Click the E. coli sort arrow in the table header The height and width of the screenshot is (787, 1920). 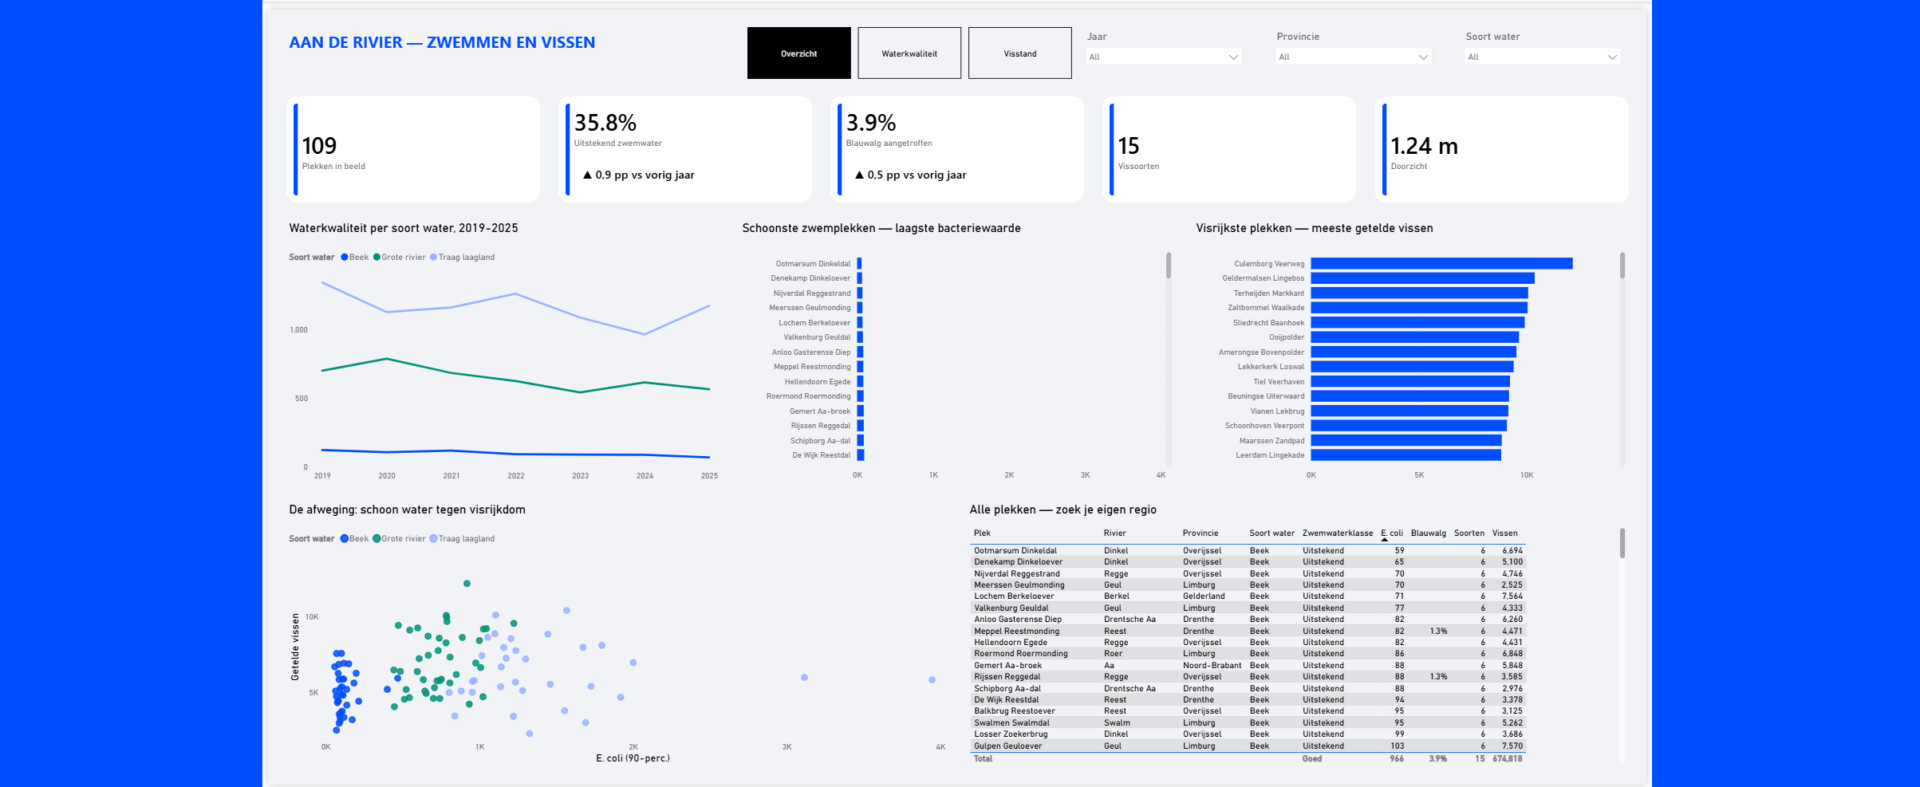pos(1385,540)
